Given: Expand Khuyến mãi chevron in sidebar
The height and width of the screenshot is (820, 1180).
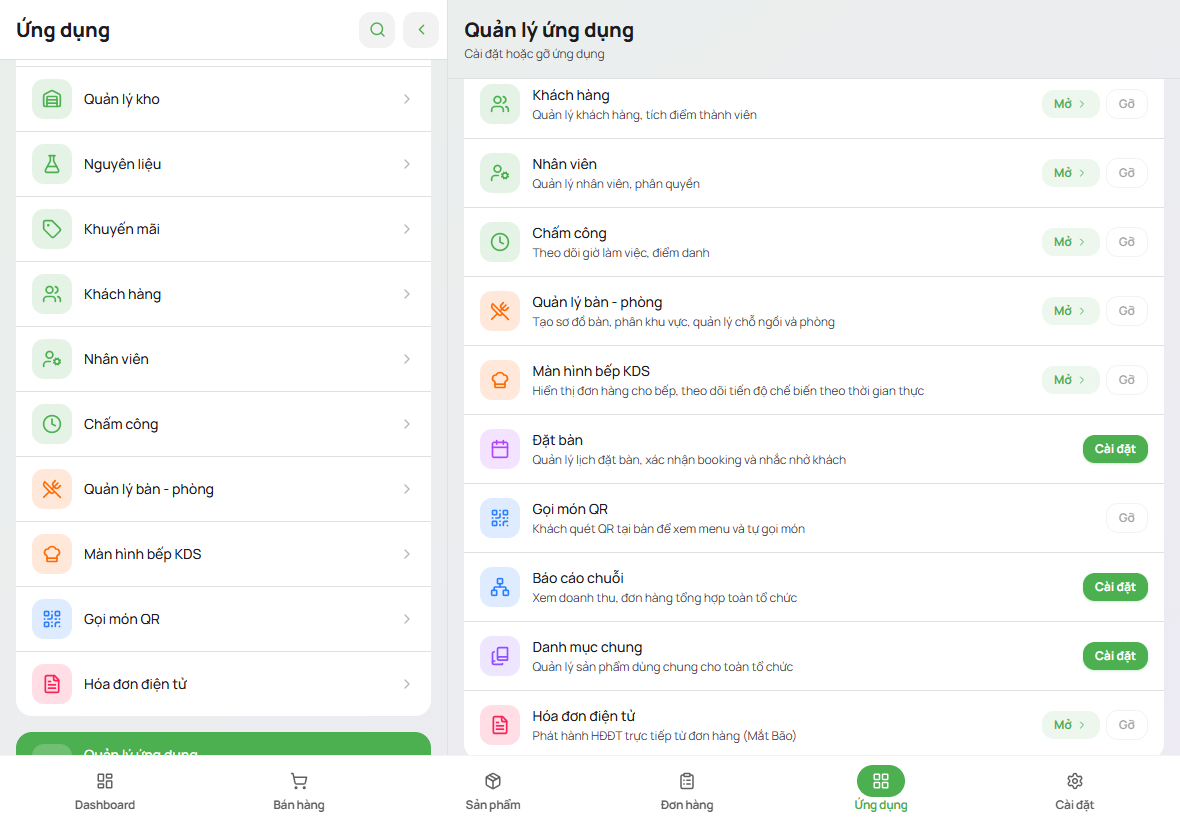Looking at the screenshot, I should point(406,229).
